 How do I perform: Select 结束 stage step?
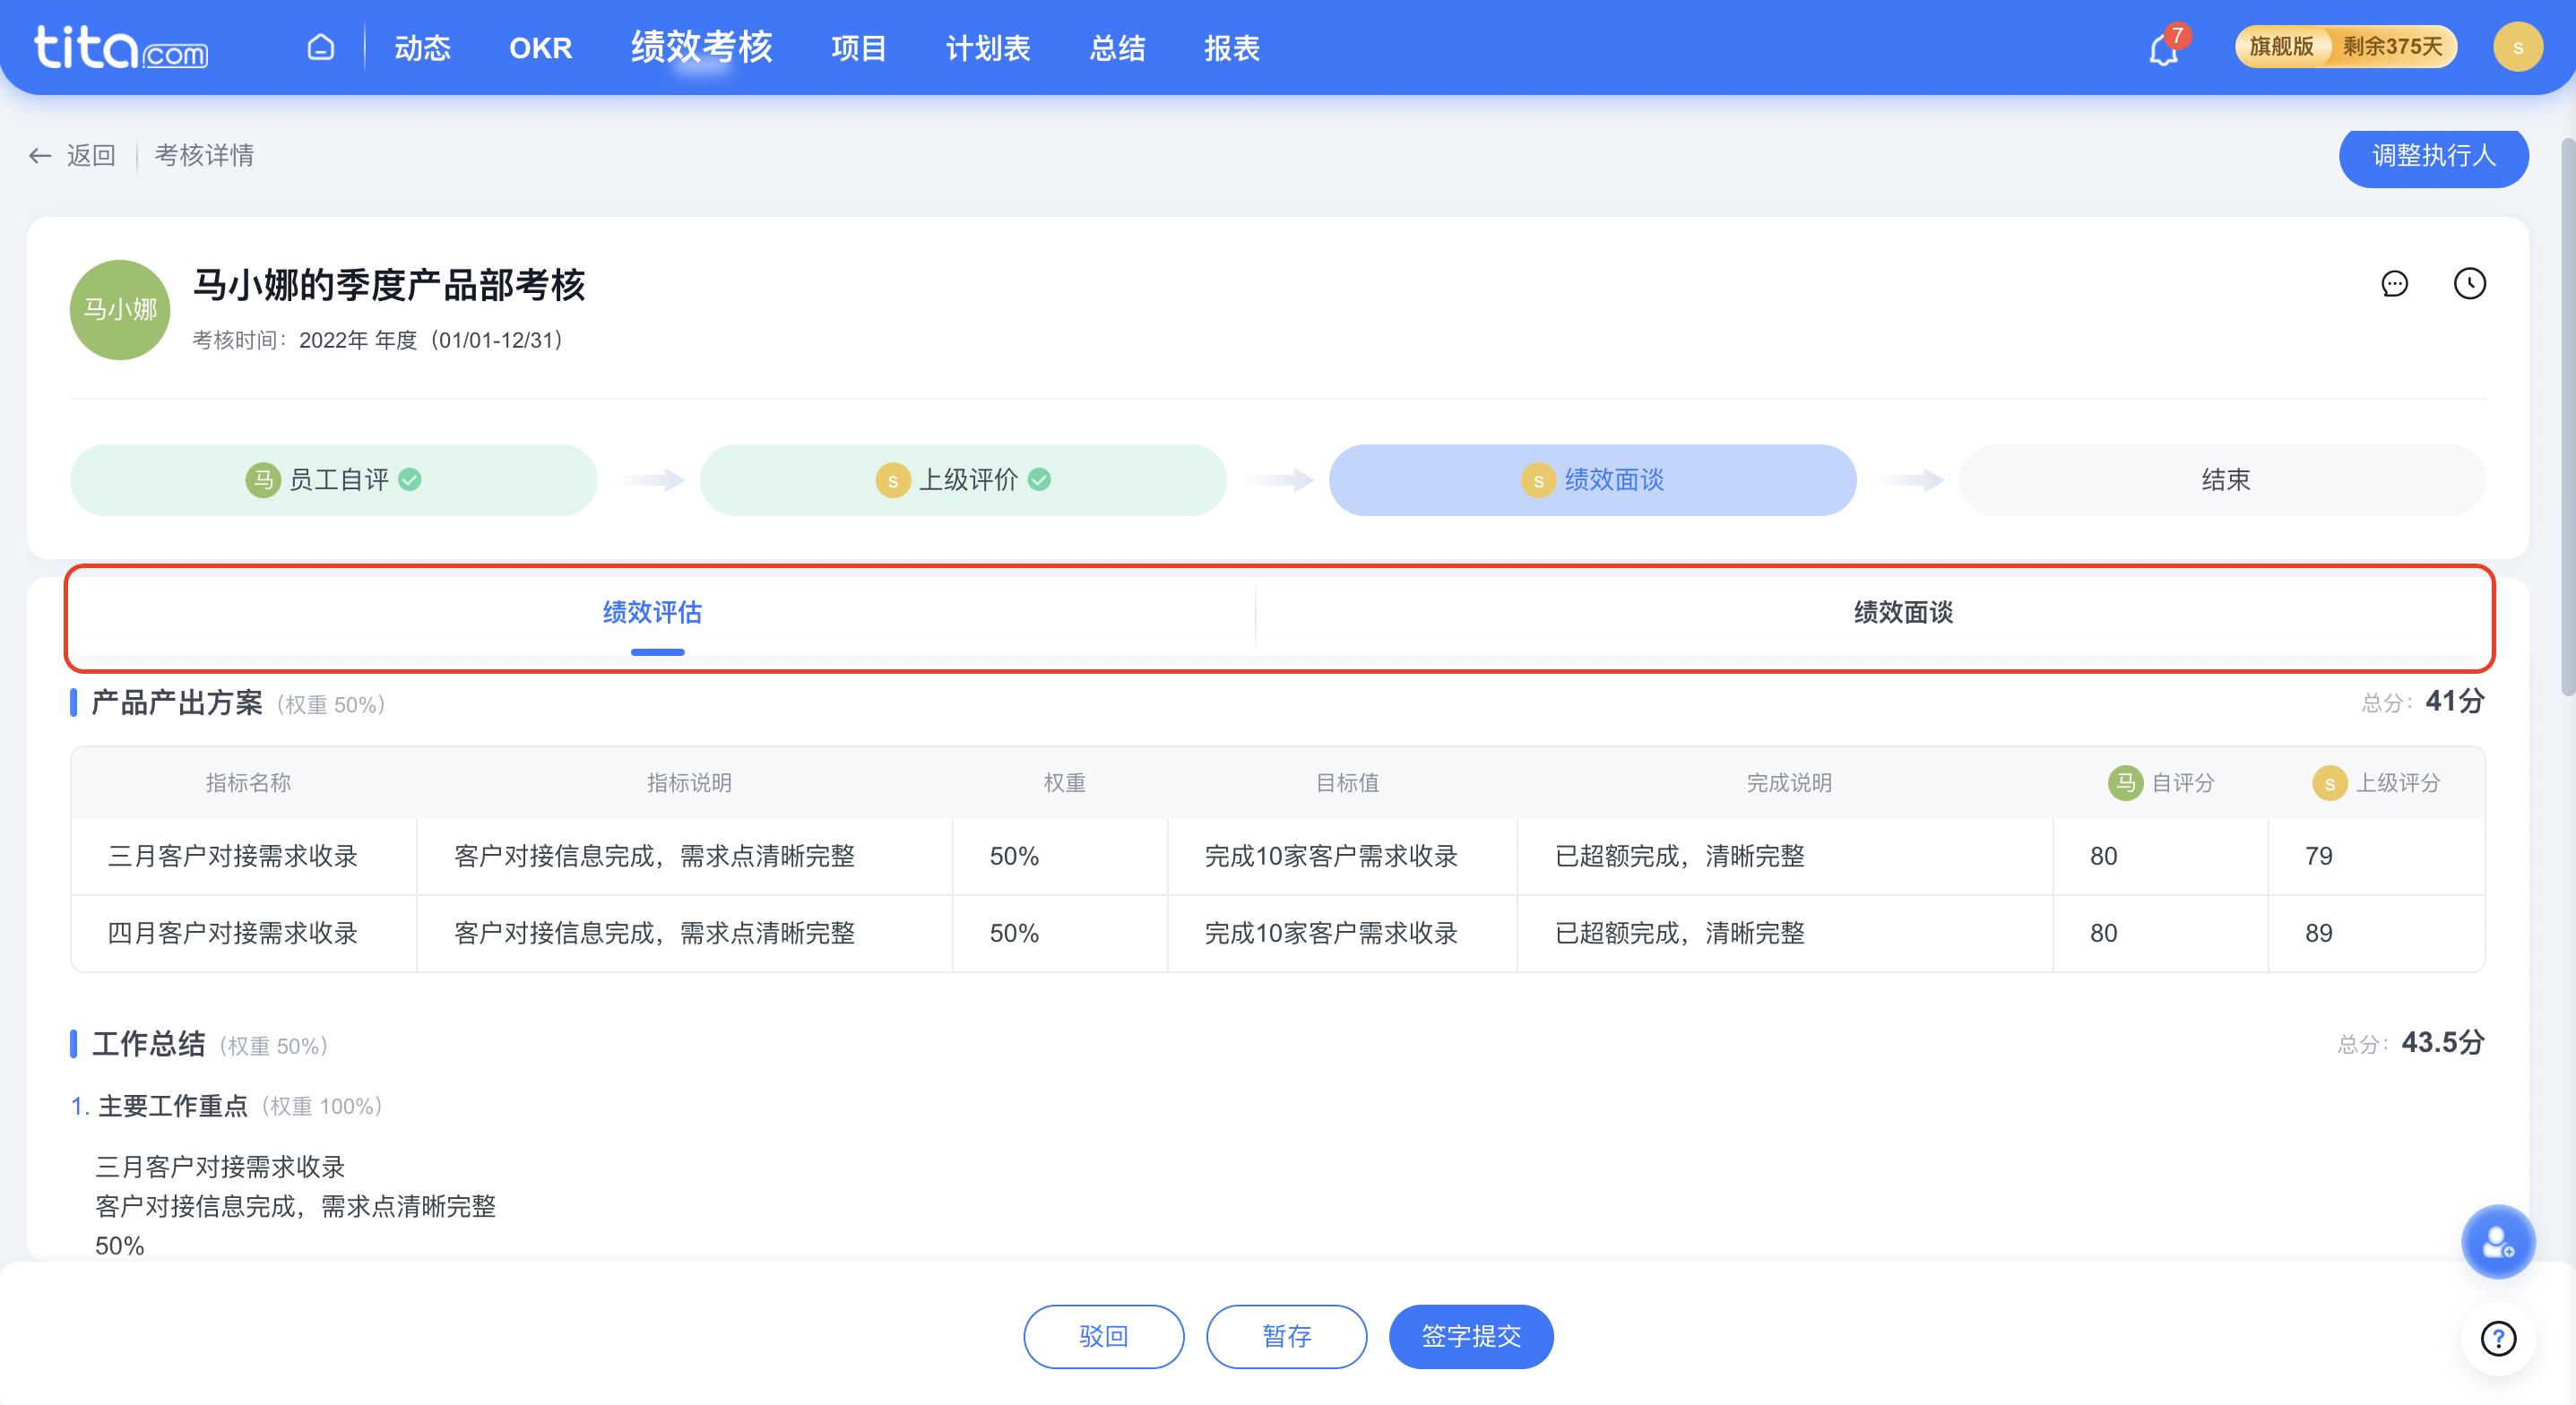pos(2222,480)
